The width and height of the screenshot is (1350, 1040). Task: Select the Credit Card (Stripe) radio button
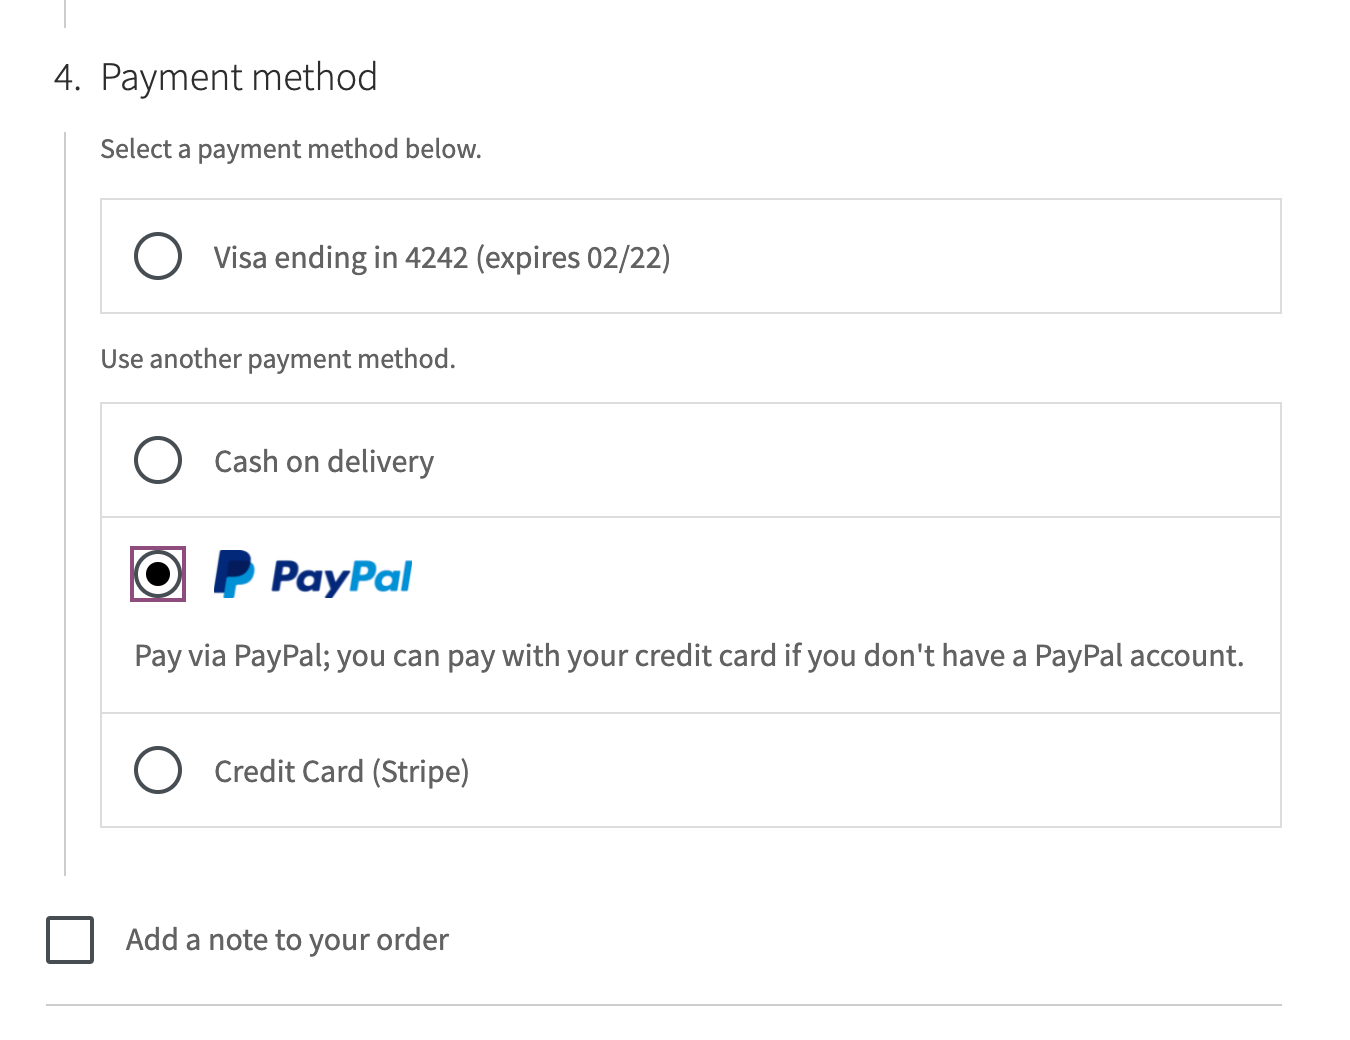pyautogui.click(x=157, y=770)
